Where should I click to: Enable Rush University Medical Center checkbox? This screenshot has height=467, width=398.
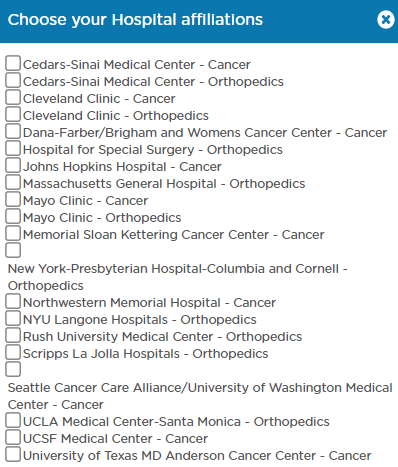13,335
